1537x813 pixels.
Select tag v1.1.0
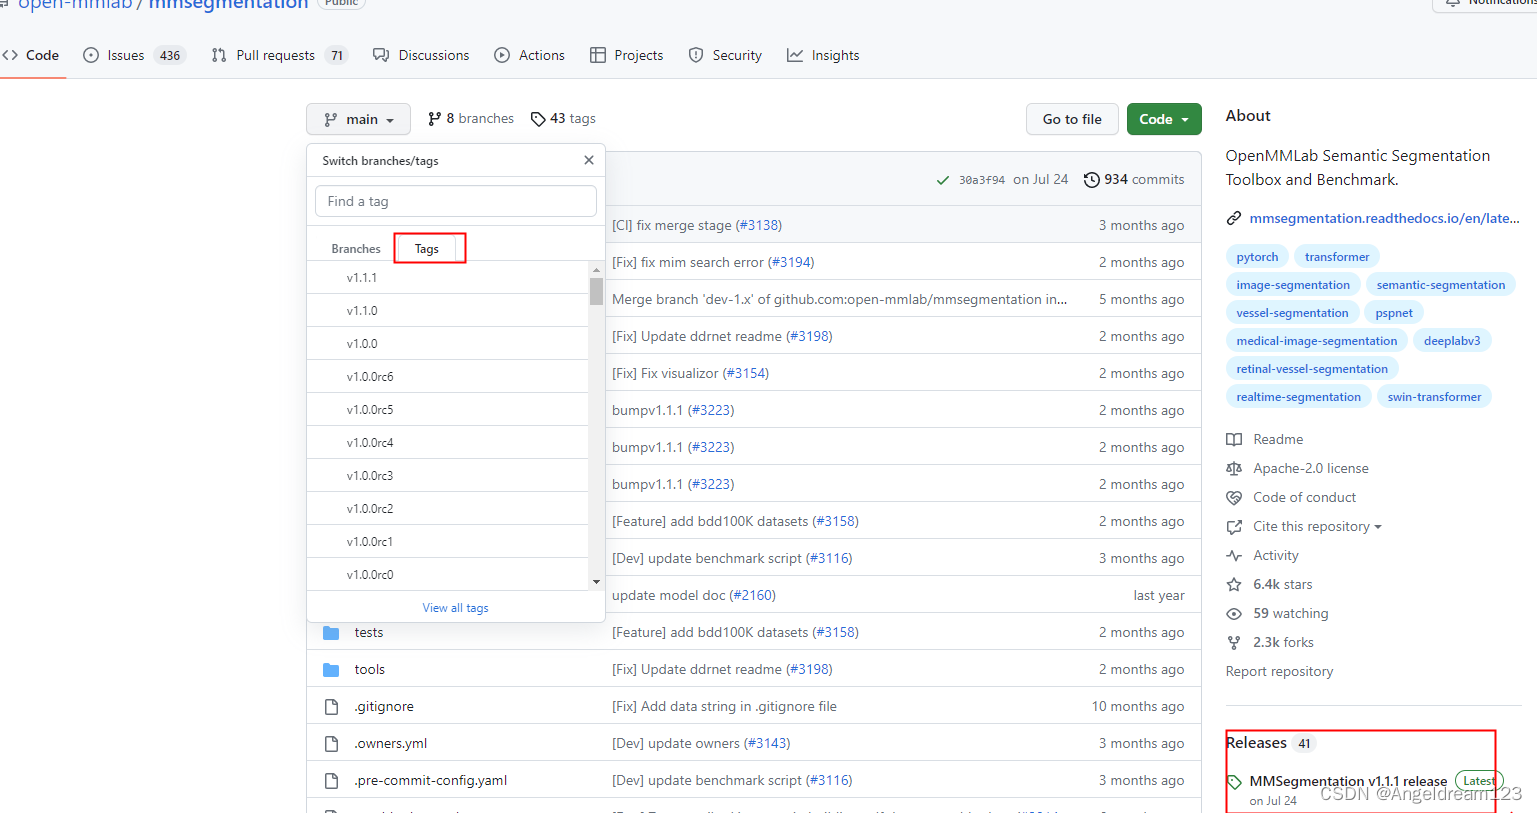click(448, 311)
